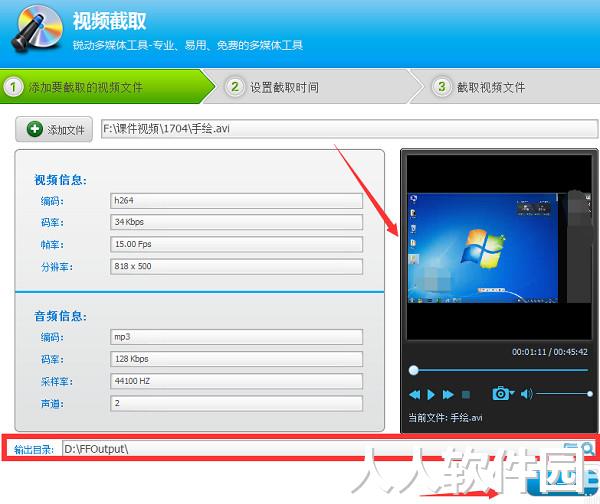Open output folder with magnifier icon

click(587, 448)
